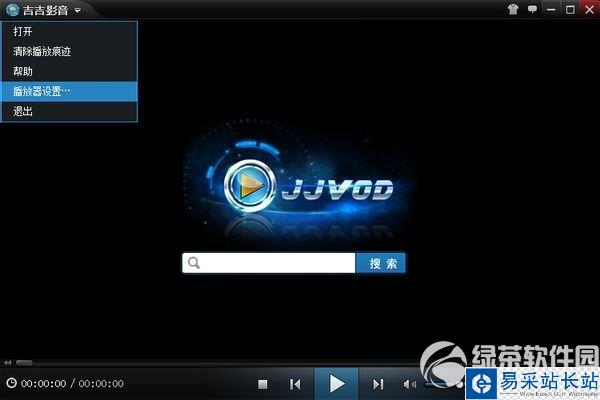Choose 清除播放痕迹 menu entry

click(69, 51)
